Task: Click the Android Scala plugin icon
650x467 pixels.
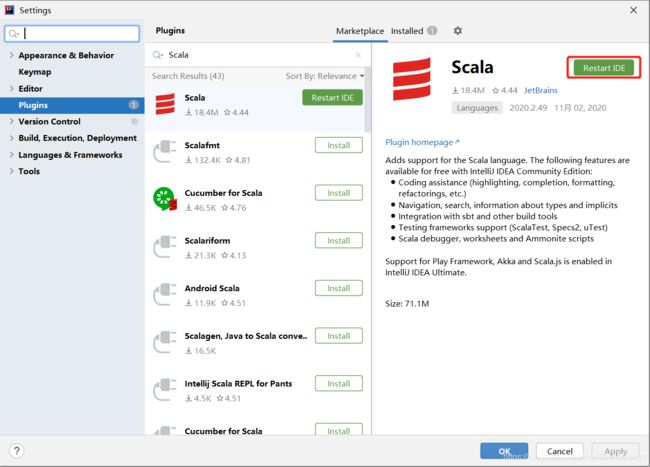Action: 165,295
